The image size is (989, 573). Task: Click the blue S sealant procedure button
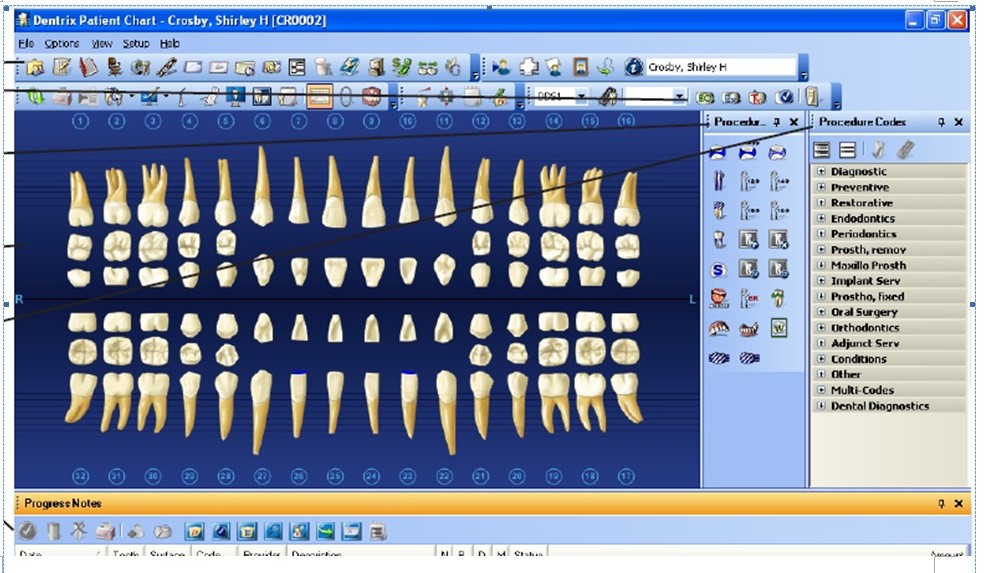pyautogui.click(x=718, y=269)
